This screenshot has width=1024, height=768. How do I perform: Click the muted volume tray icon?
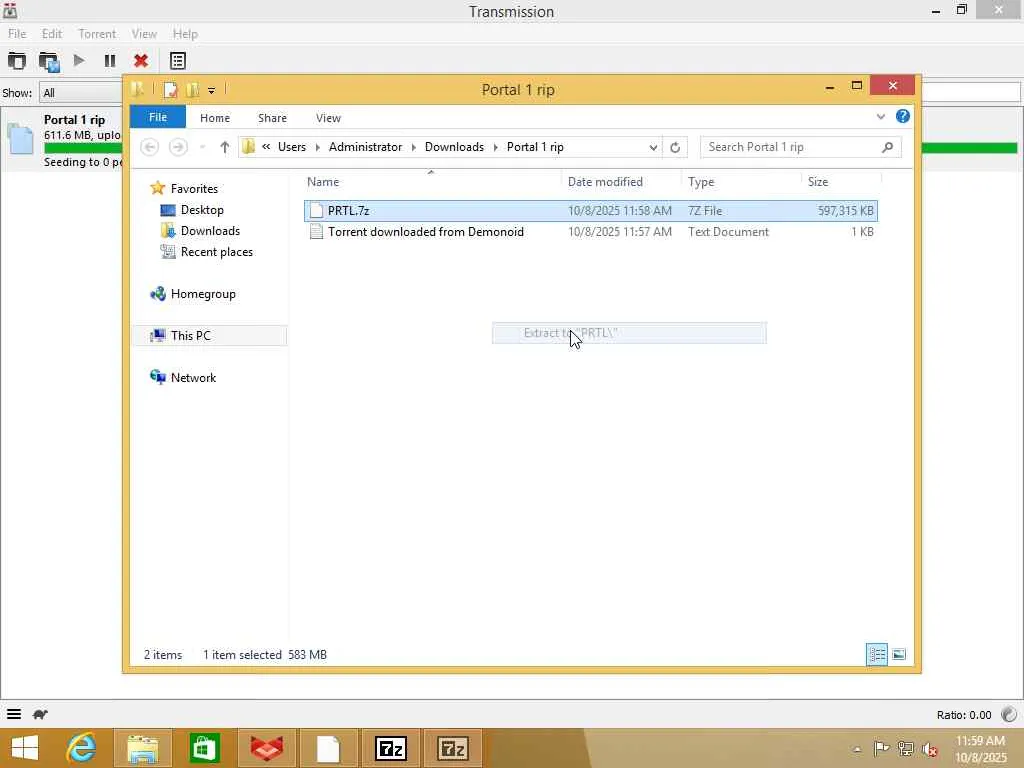(929, 748)
